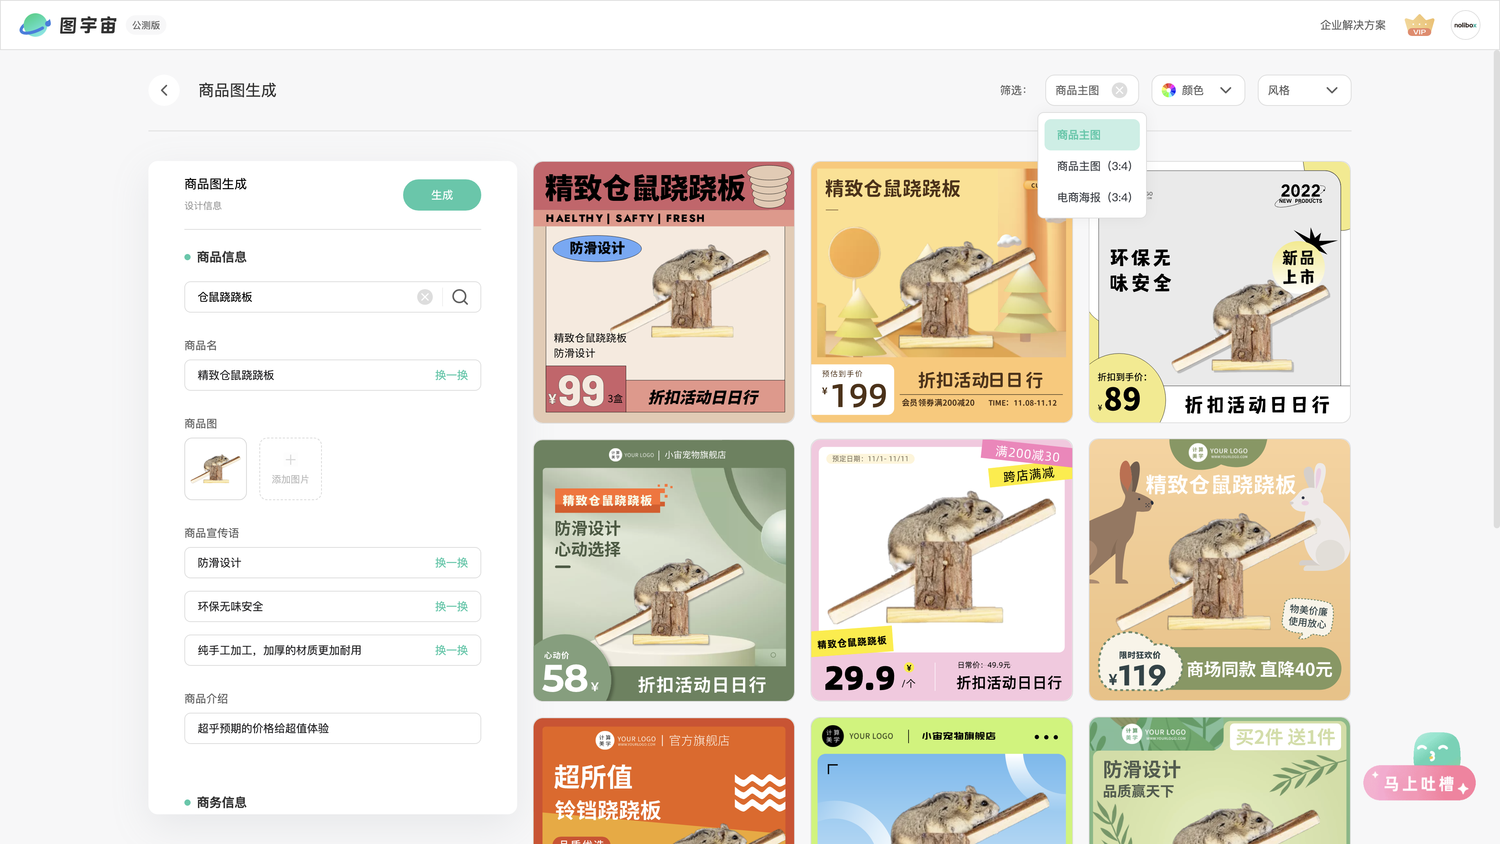Click the 添加图片 plus tile
Image resolution: width=1500 pixels, height=844 pixels.
click(x=290, y=469)
